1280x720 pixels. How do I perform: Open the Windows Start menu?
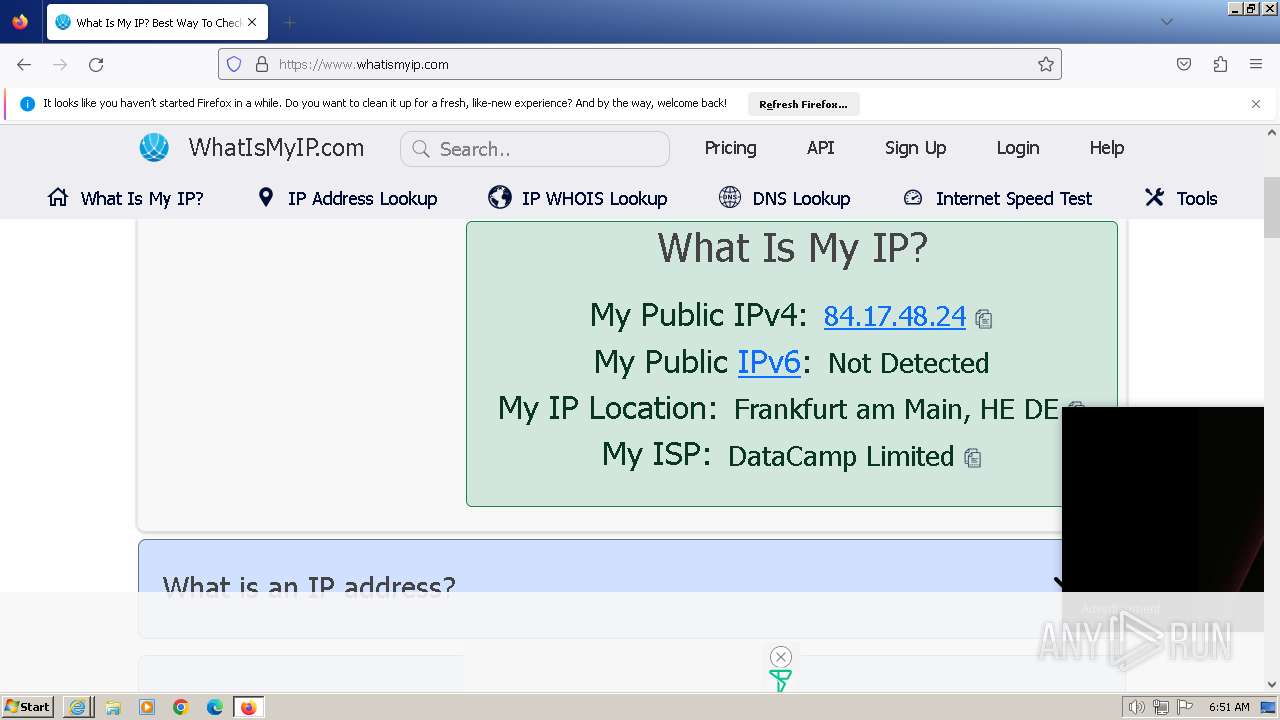point(28,707)
